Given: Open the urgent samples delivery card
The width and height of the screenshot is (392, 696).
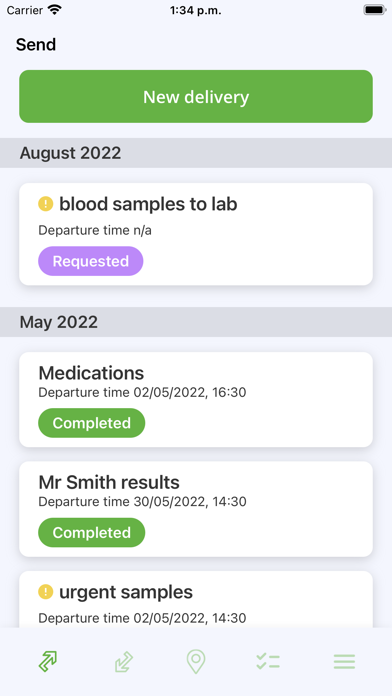Looking at the screenshot, I should [196, 599].
